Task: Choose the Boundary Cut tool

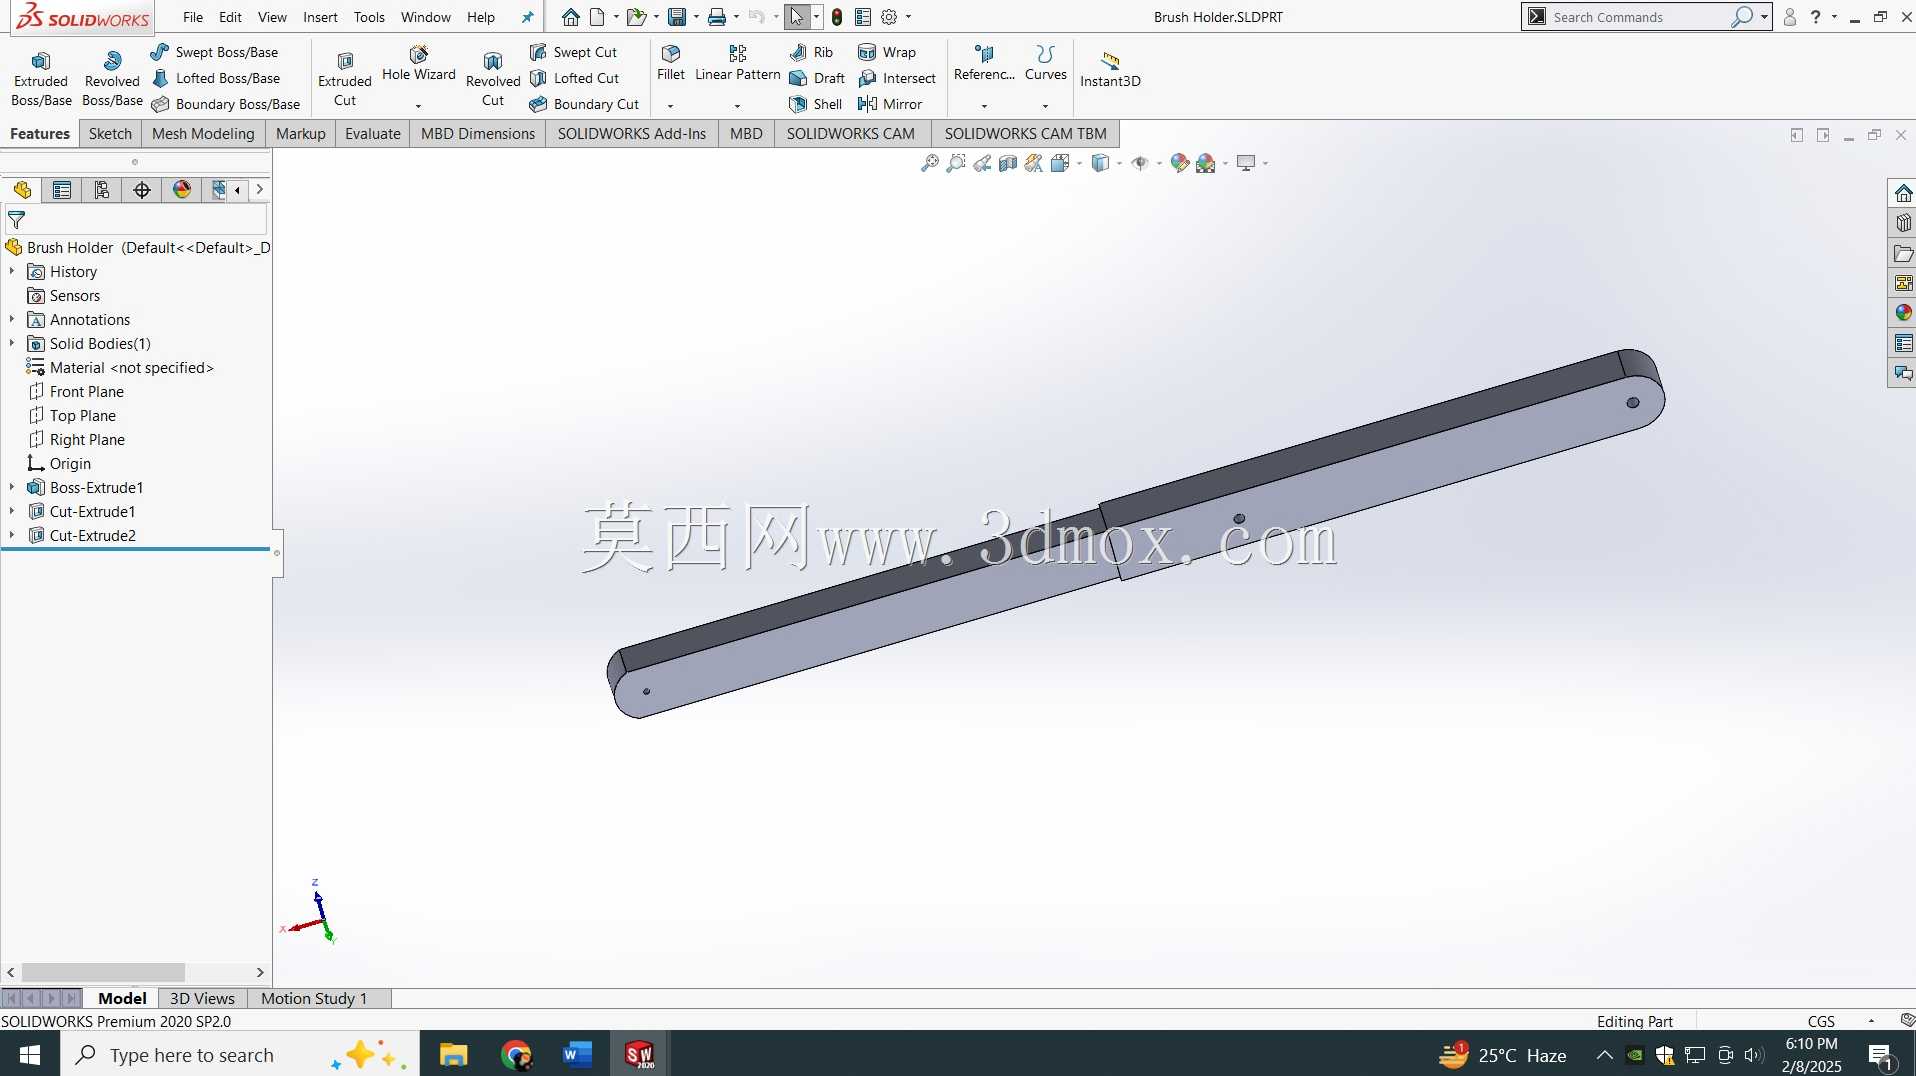Action: (x=584, y=104)
